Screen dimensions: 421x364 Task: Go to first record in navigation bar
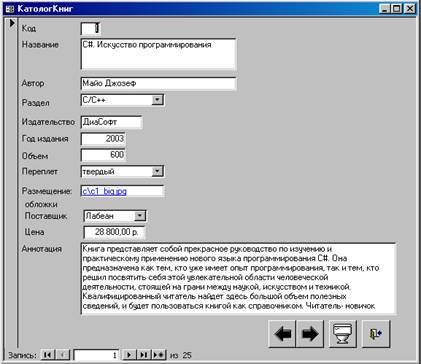point(48,355)
